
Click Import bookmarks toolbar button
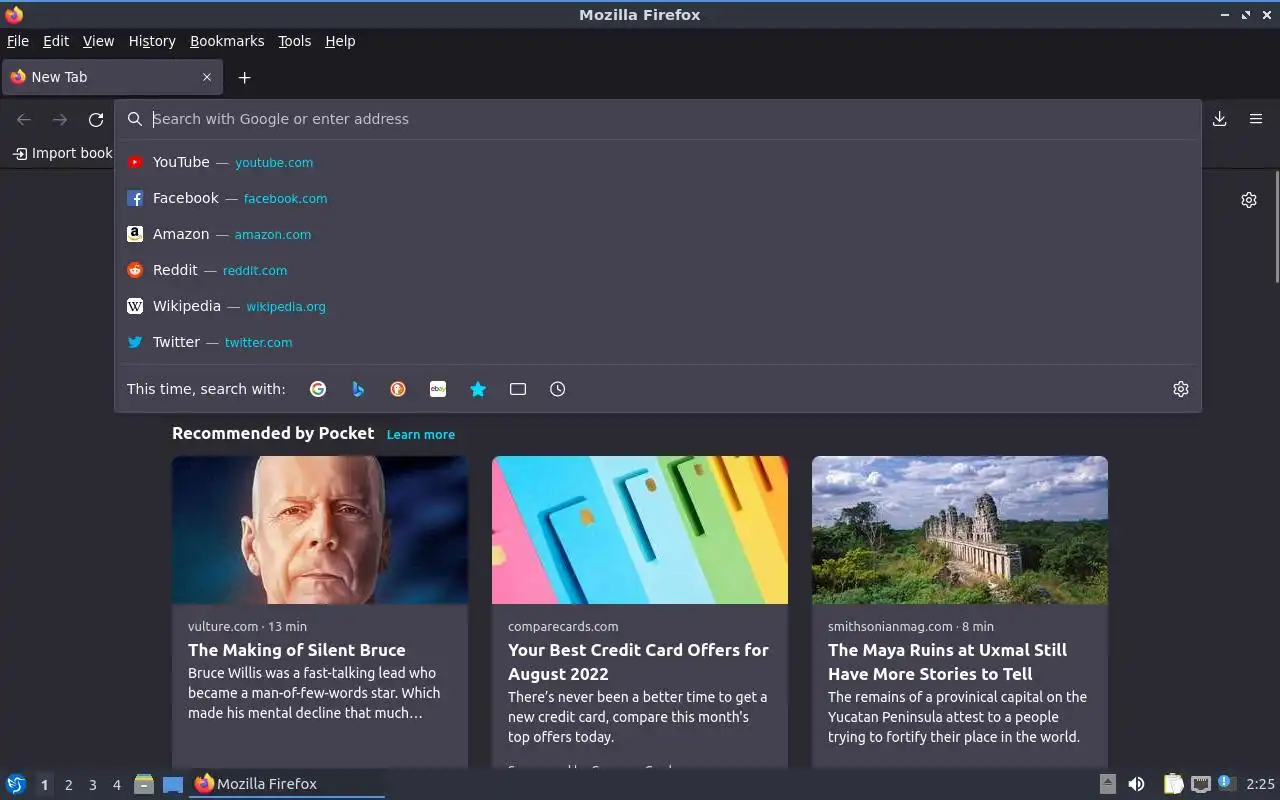click(x=62, y=153)
